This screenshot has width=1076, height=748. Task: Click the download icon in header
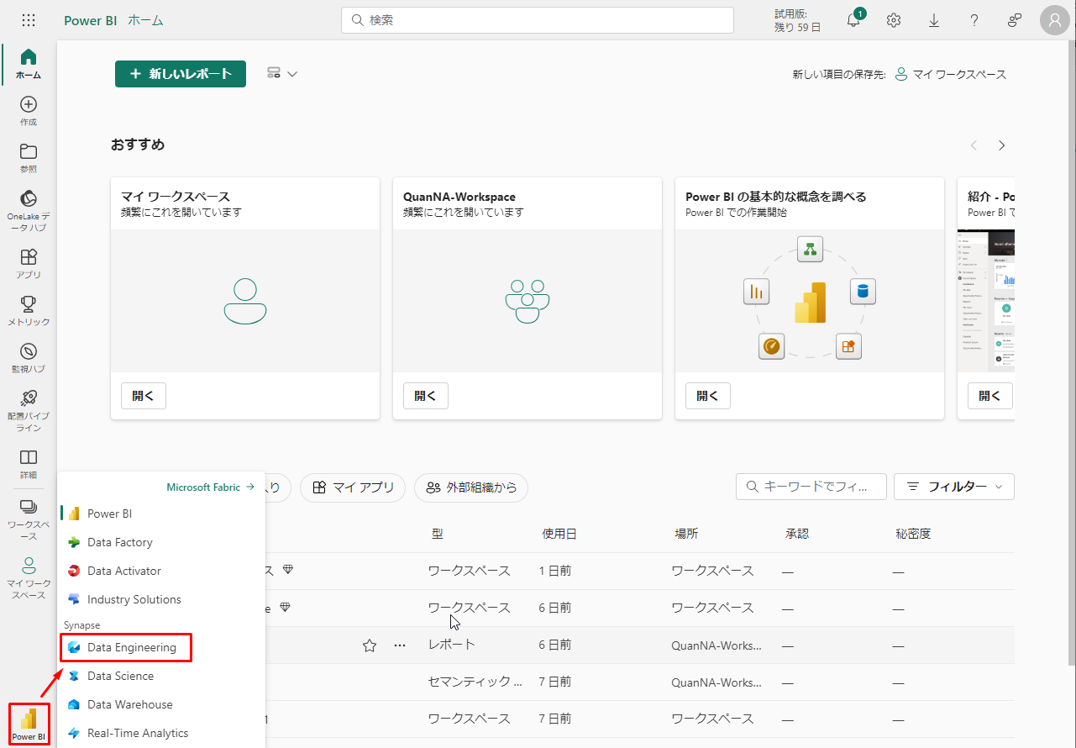(x=933, y=20)
